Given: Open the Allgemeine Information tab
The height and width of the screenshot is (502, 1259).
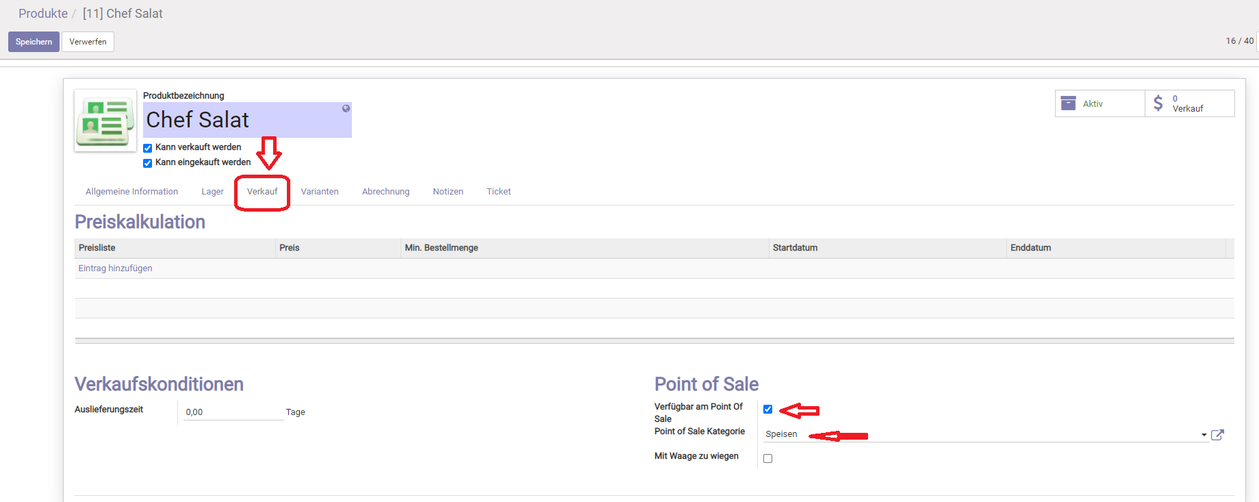Looking at the screenshot, I should (x=132, y=191).
